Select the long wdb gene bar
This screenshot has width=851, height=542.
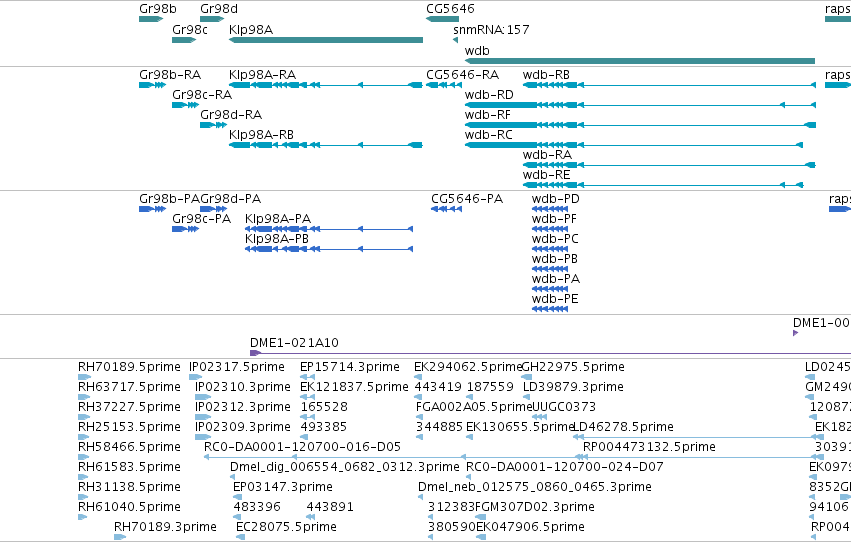[640, 61]
